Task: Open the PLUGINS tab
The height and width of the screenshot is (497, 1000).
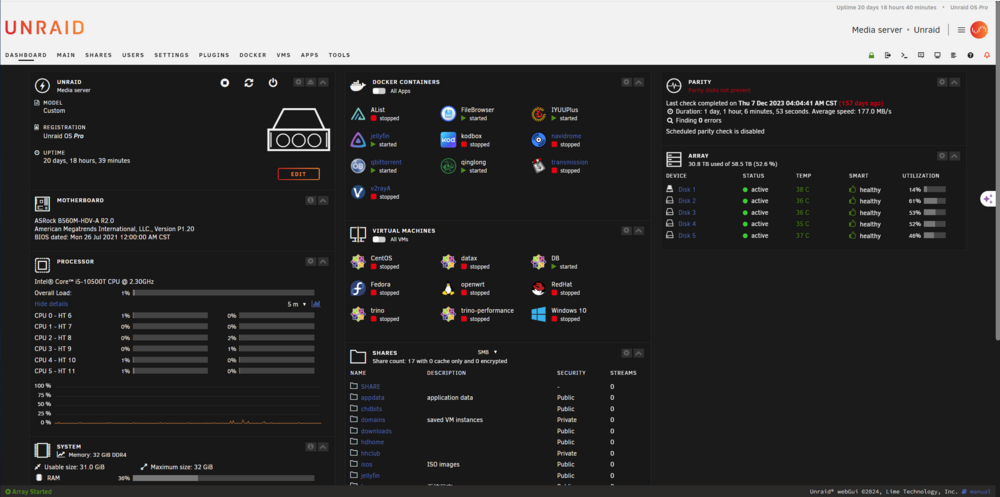Action: (x=214, y=55)
